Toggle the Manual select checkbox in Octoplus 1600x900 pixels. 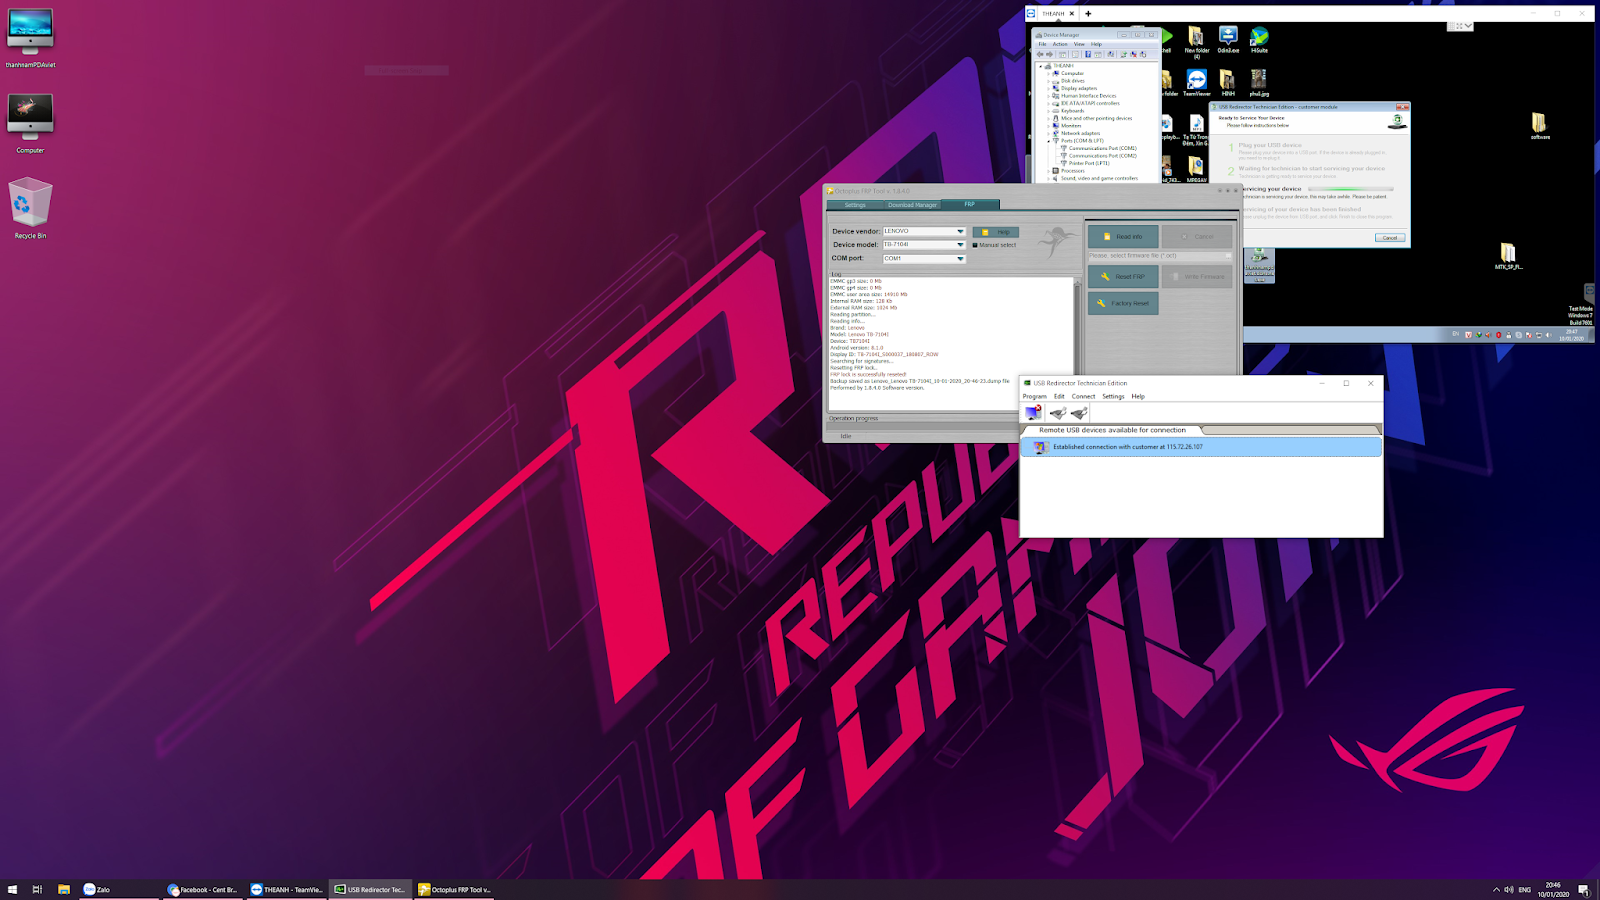coord(975,245)
